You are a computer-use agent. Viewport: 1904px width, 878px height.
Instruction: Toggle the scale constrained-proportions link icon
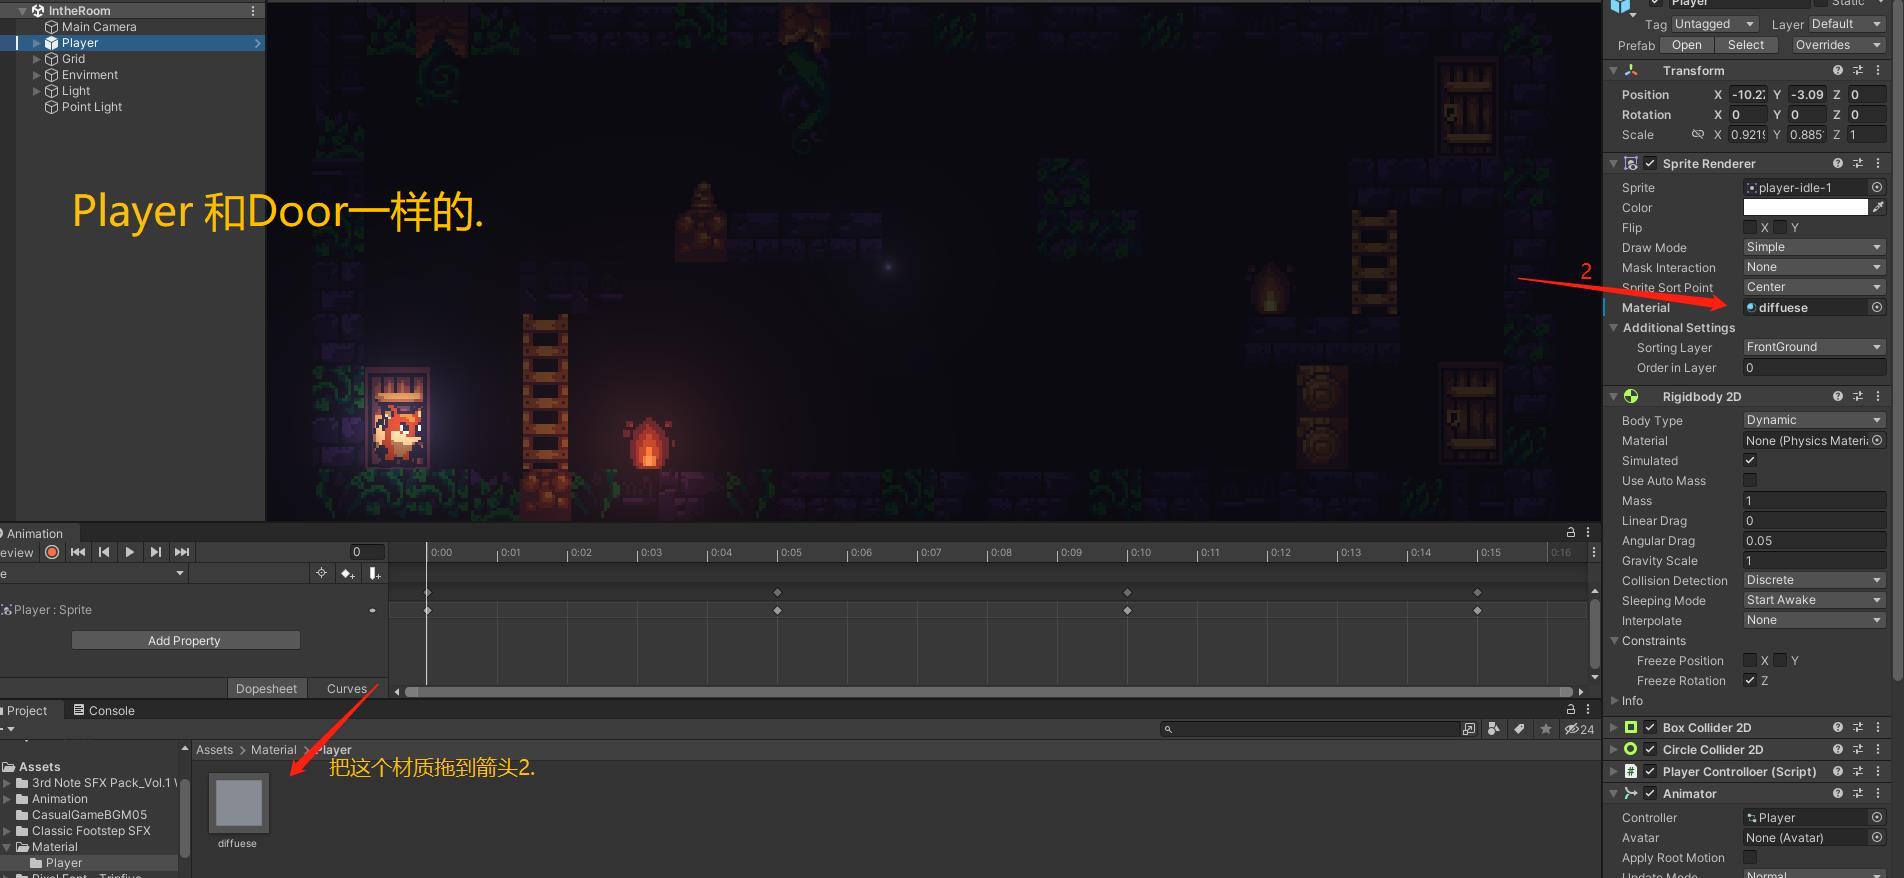[1697, 134]
